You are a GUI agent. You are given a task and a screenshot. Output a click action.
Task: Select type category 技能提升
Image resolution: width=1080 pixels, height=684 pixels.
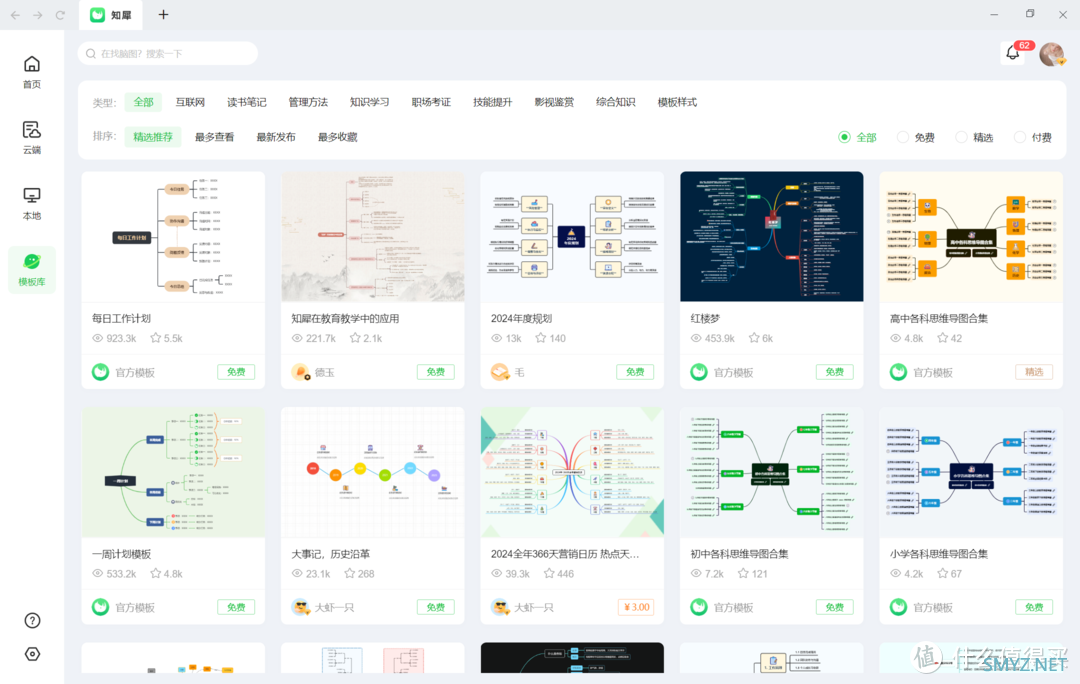(x=492, y=102)
